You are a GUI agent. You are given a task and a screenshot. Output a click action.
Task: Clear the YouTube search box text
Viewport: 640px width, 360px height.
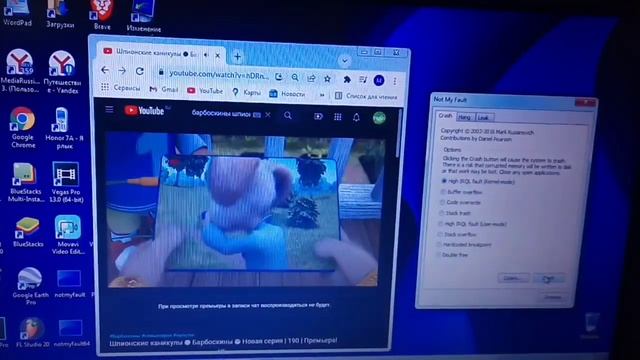(268, 115)
